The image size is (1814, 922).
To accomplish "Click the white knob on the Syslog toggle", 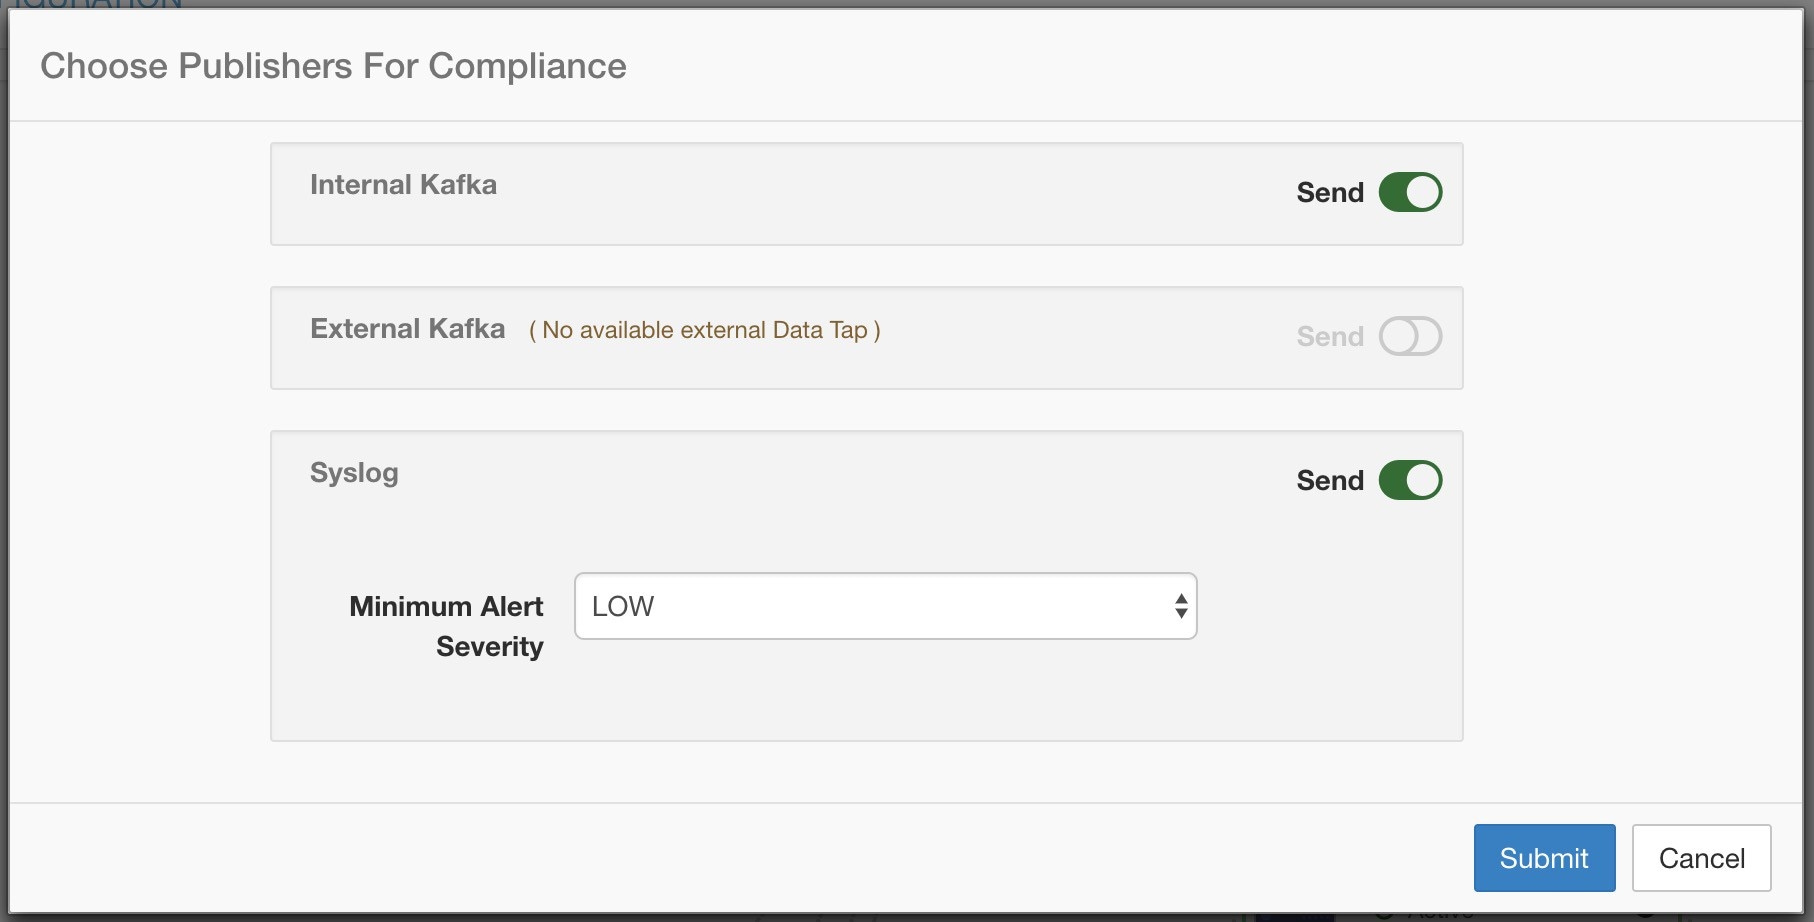I will 1423,480.
